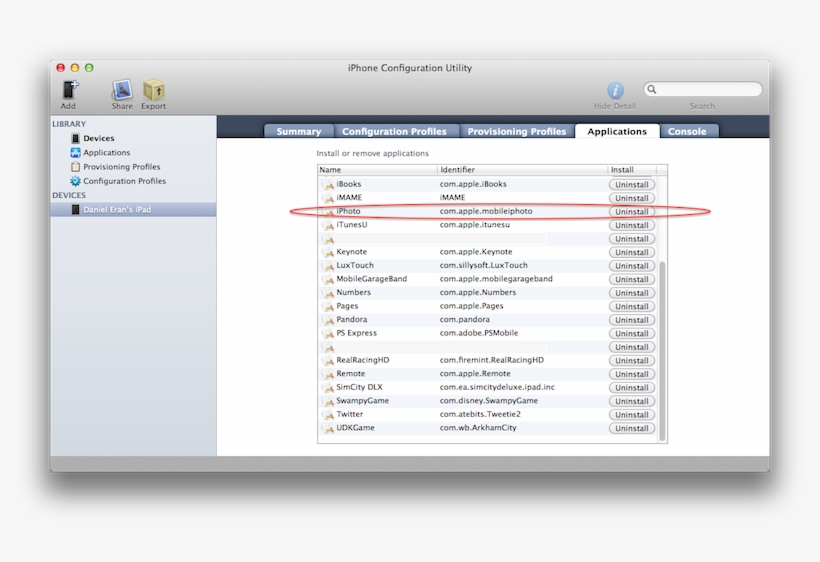Select the Provisioning Profiles clipboard icon
The width and height of the screenshot is (820, 562).
click(75, 166)
